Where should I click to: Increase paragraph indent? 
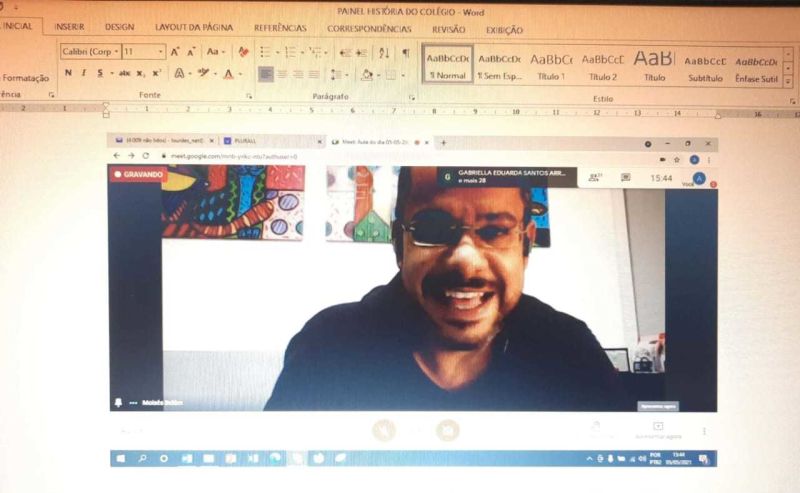coord(362,52)
